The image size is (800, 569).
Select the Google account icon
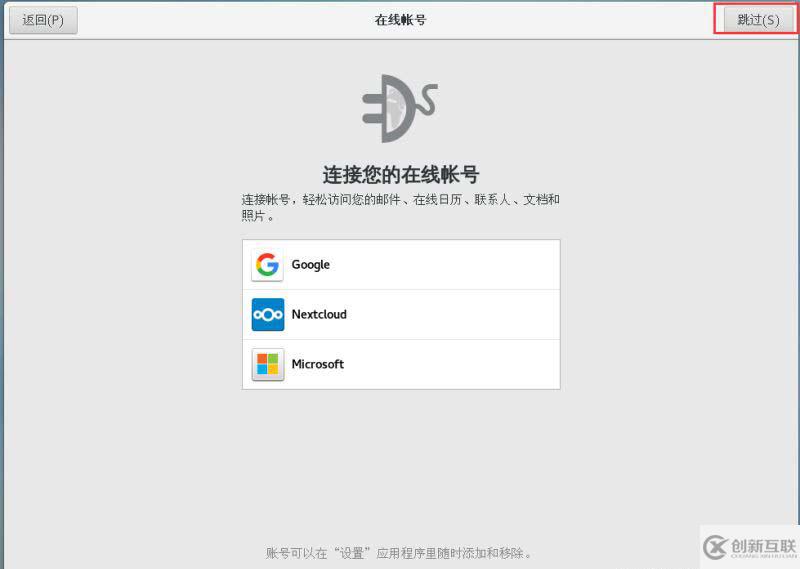[x=267, y=265]
